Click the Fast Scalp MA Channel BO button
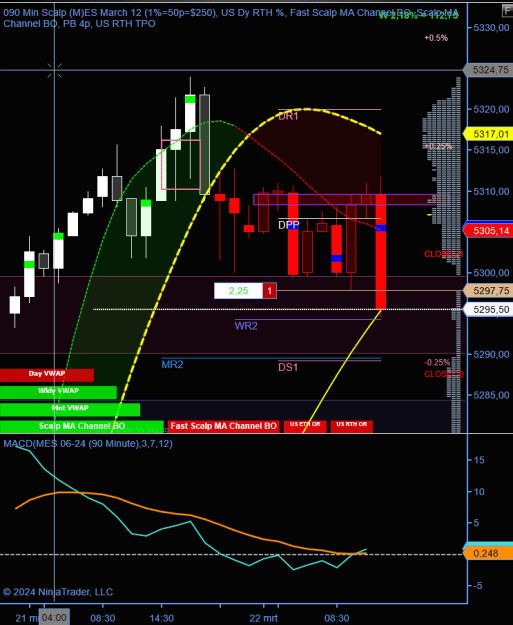Screen dimensions: 513x625 point(224,426)
